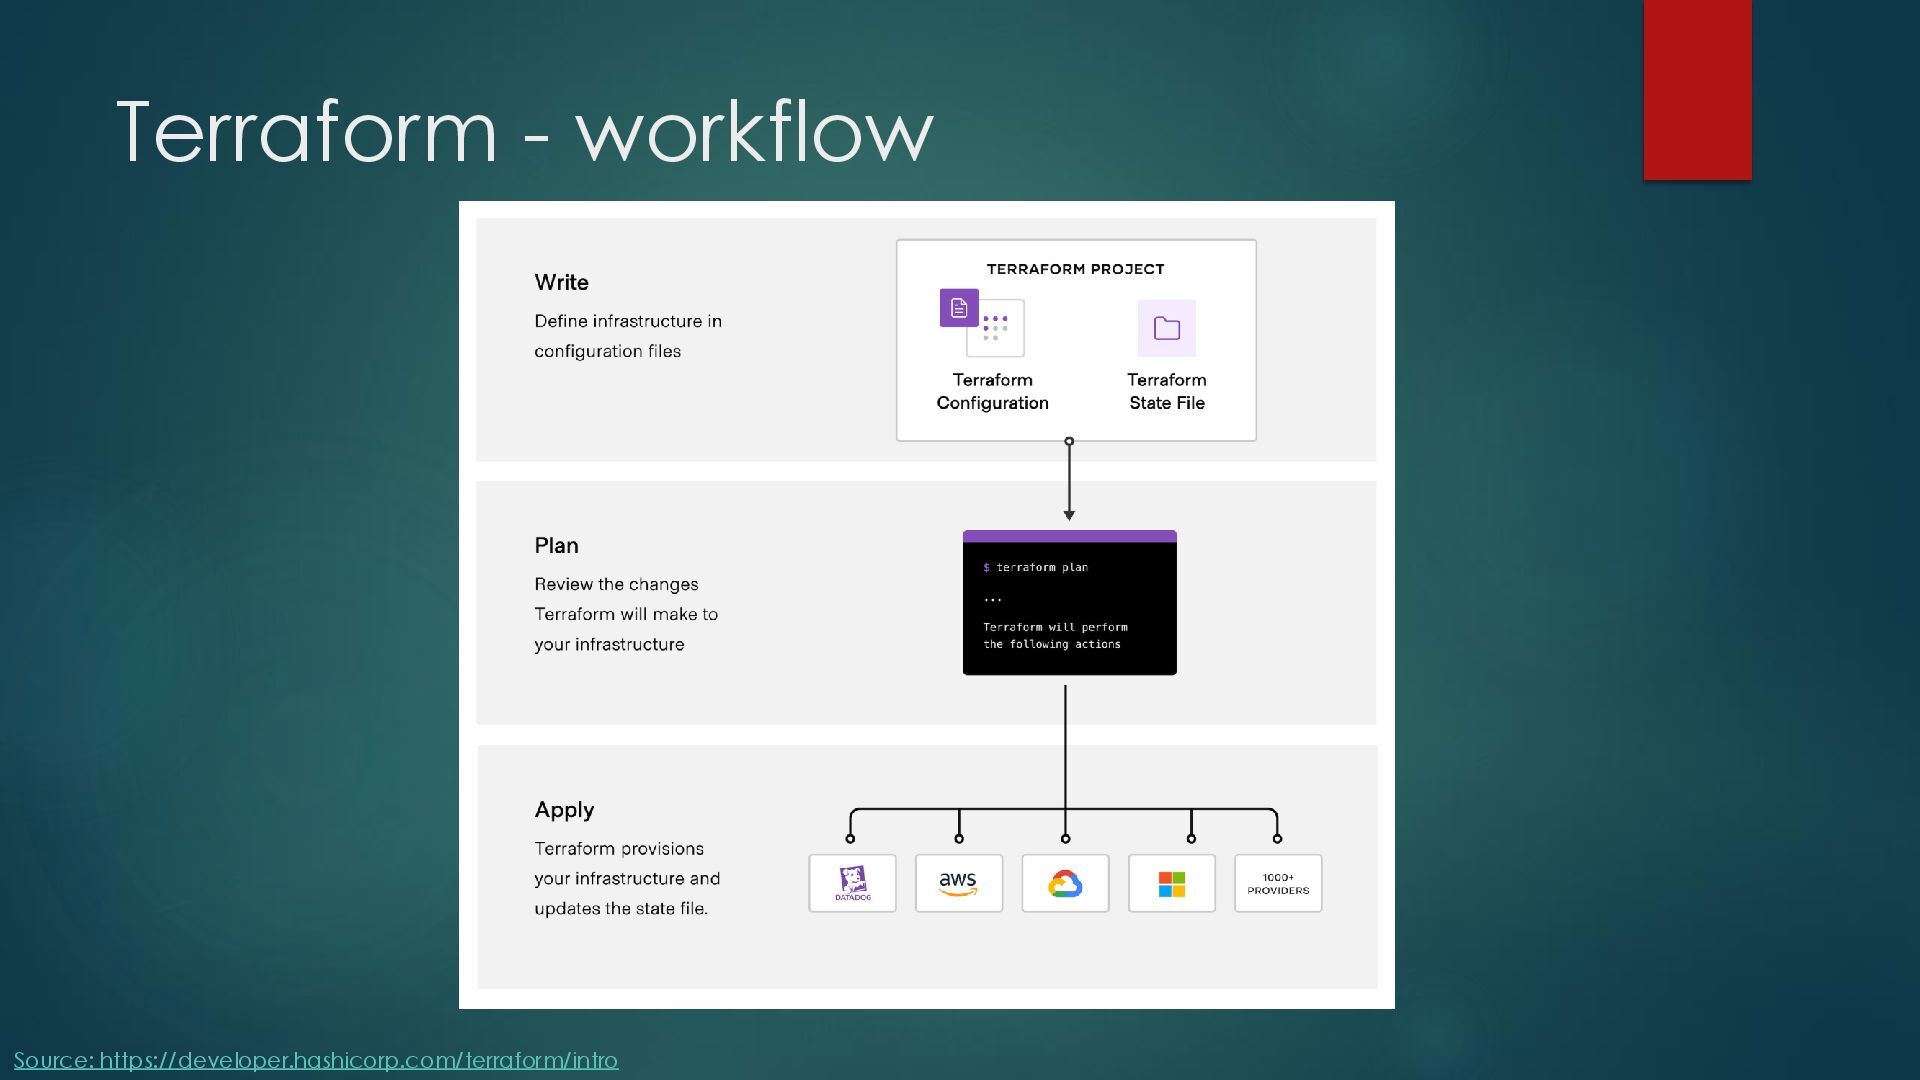This screenshot has height=1080, width=1920.
Task: Click the Terraform State File folder icon
Action: 1167,328
